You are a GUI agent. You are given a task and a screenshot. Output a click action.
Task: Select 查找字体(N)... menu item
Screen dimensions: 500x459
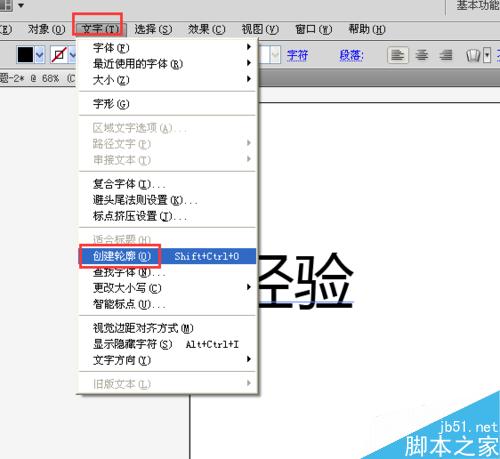point(167,272)
